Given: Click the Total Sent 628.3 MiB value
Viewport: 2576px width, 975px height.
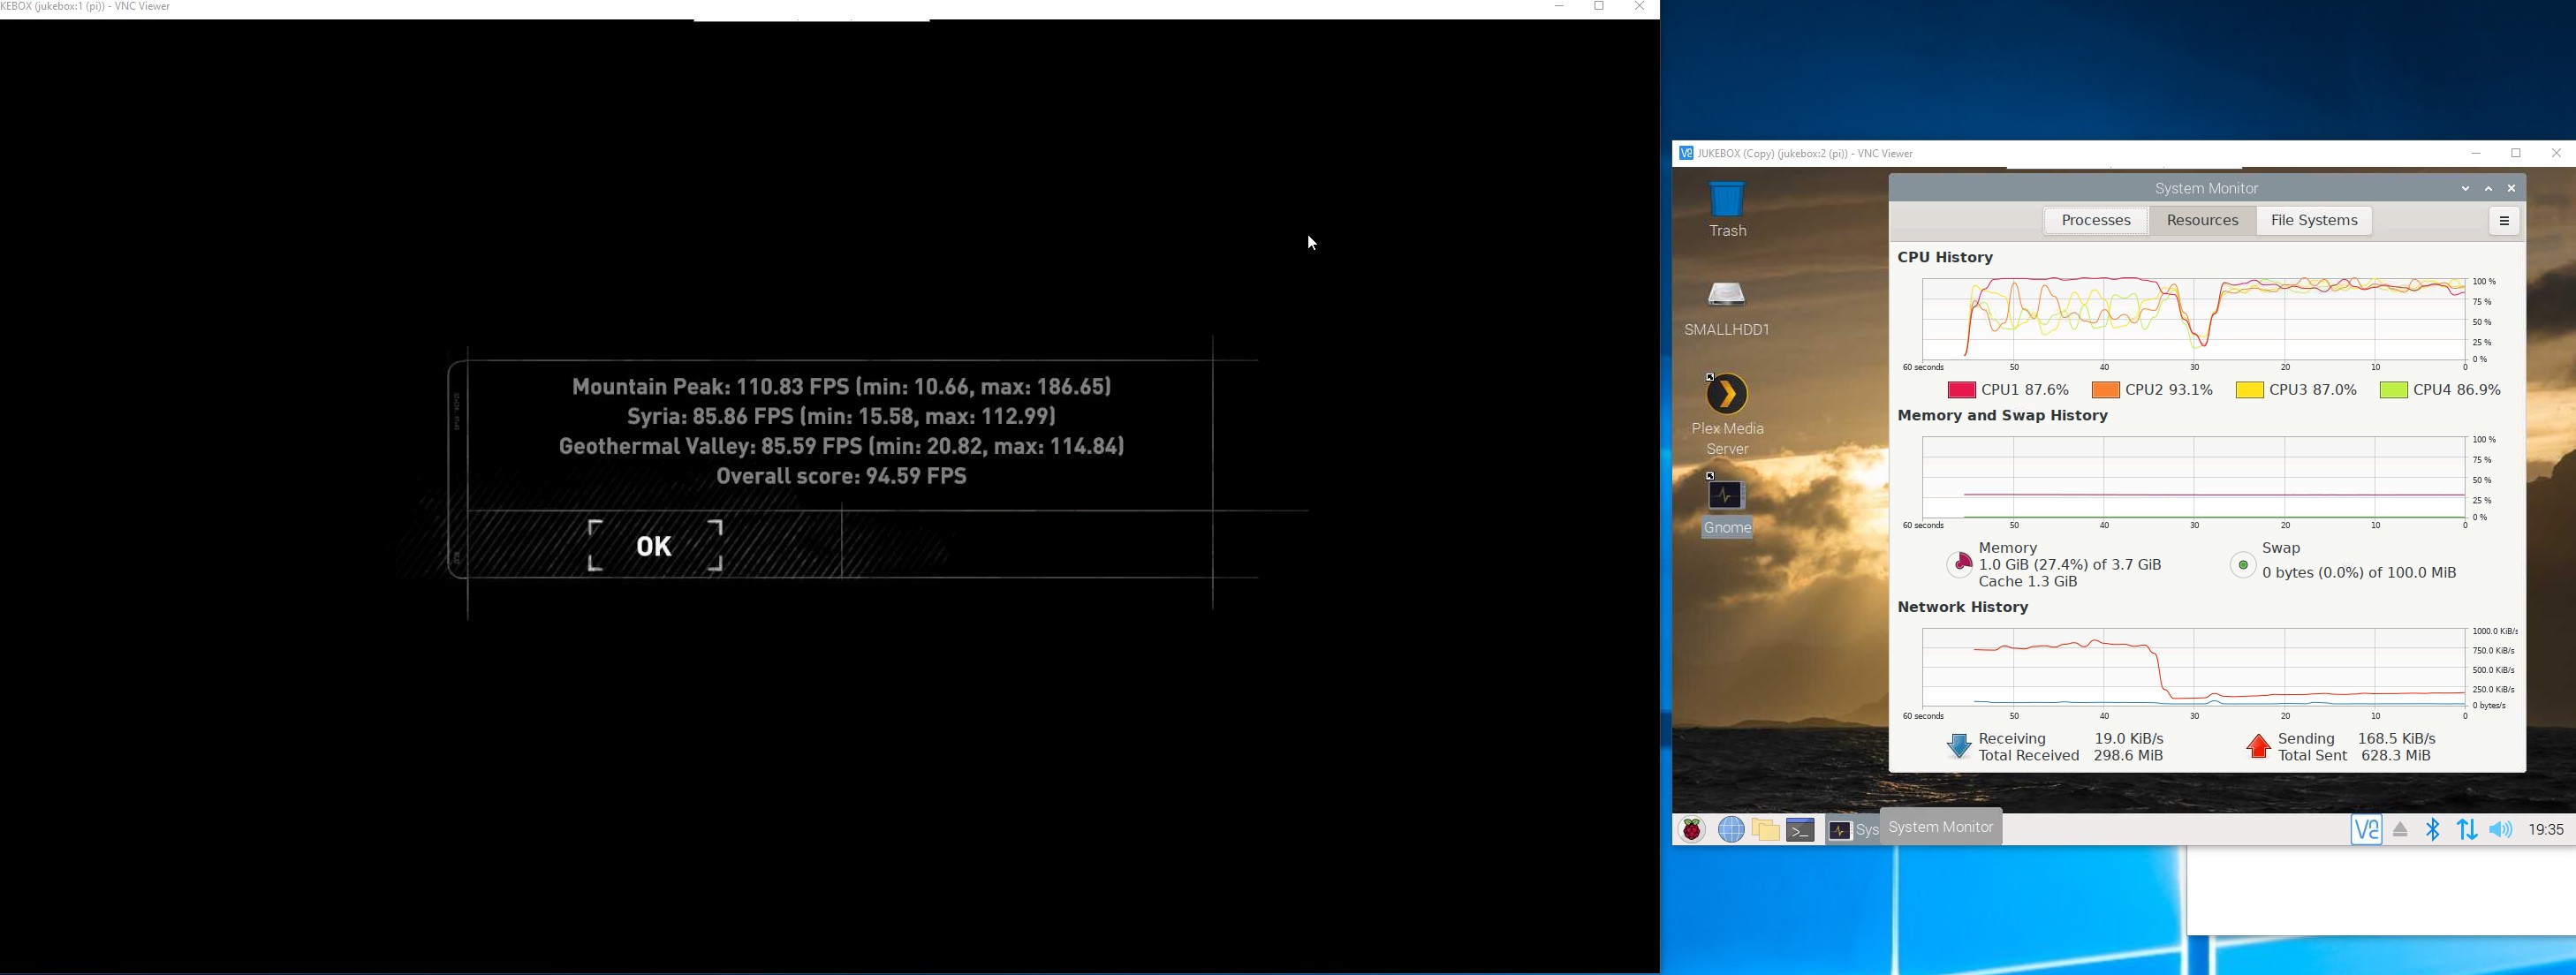Looking at the screenshot, I should coord(2395,757).
